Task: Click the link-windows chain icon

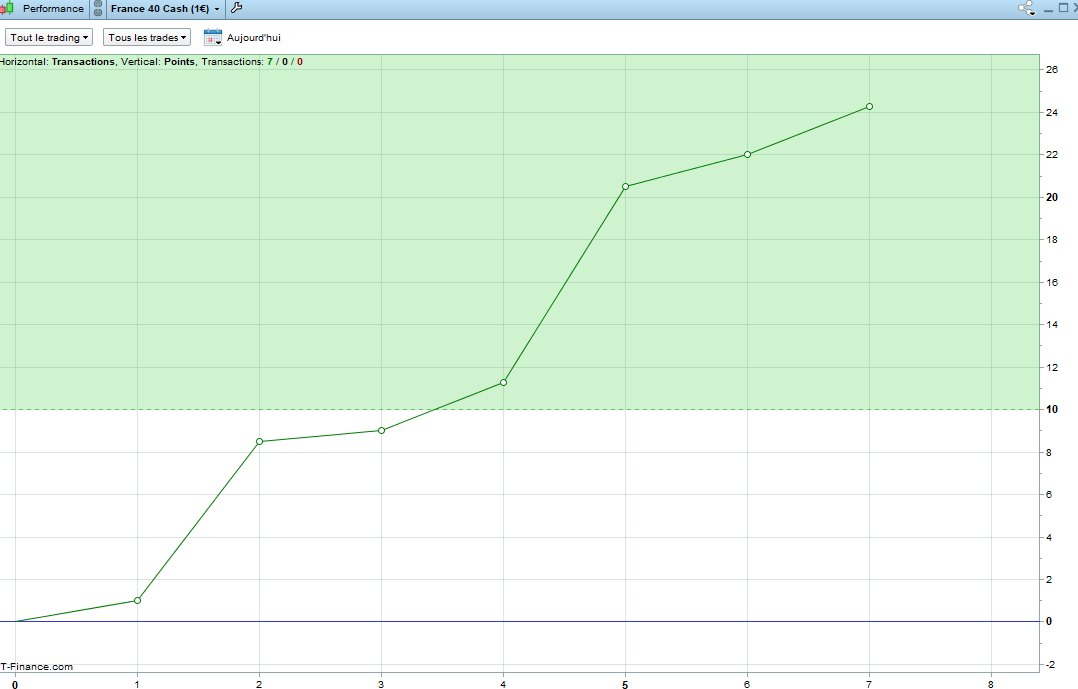Action: pos(98,8)
